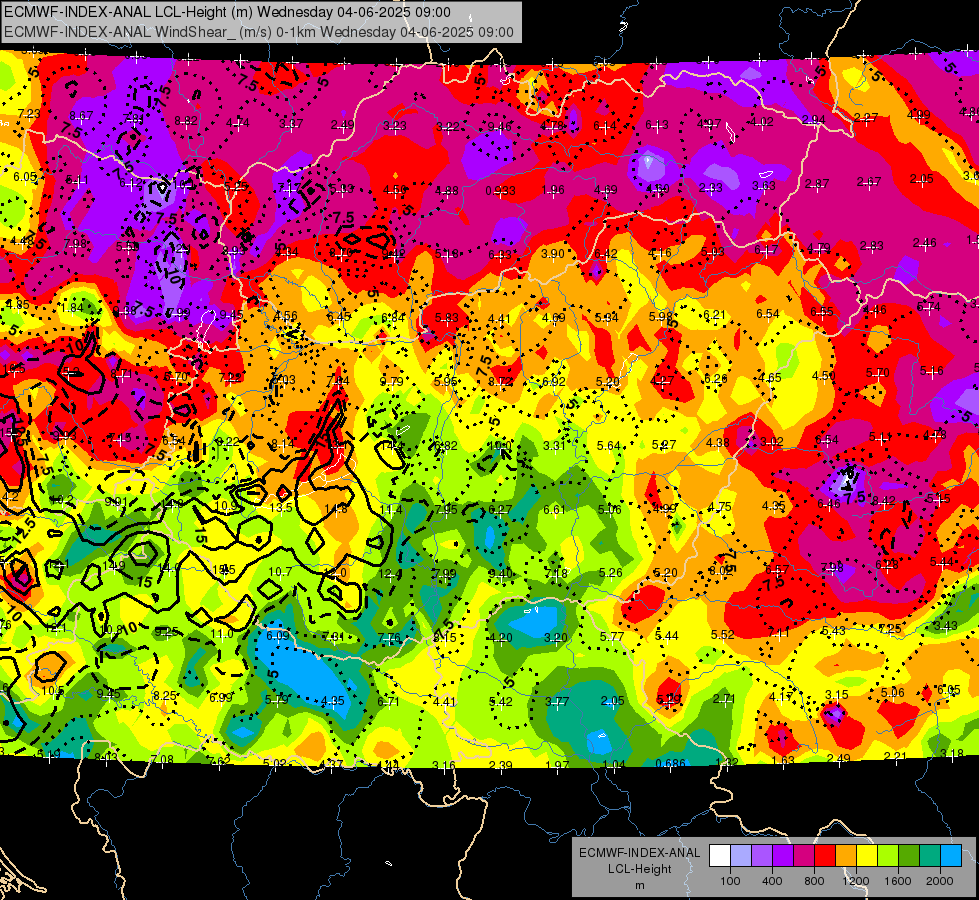Click the magenta swatch left of 800
Image resolution: width=979 pixels, height=900 pixels.
click(804, 856)
